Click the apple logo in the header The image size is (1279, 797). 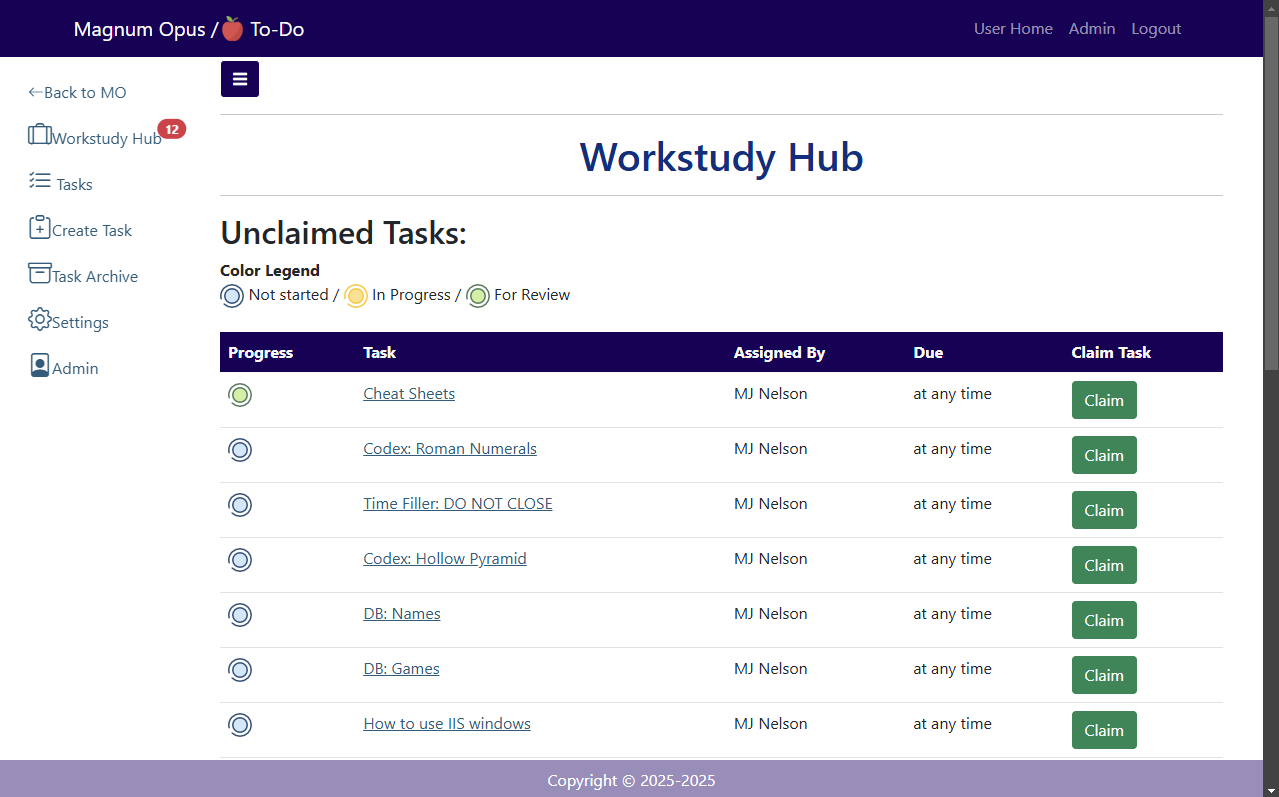232,29
